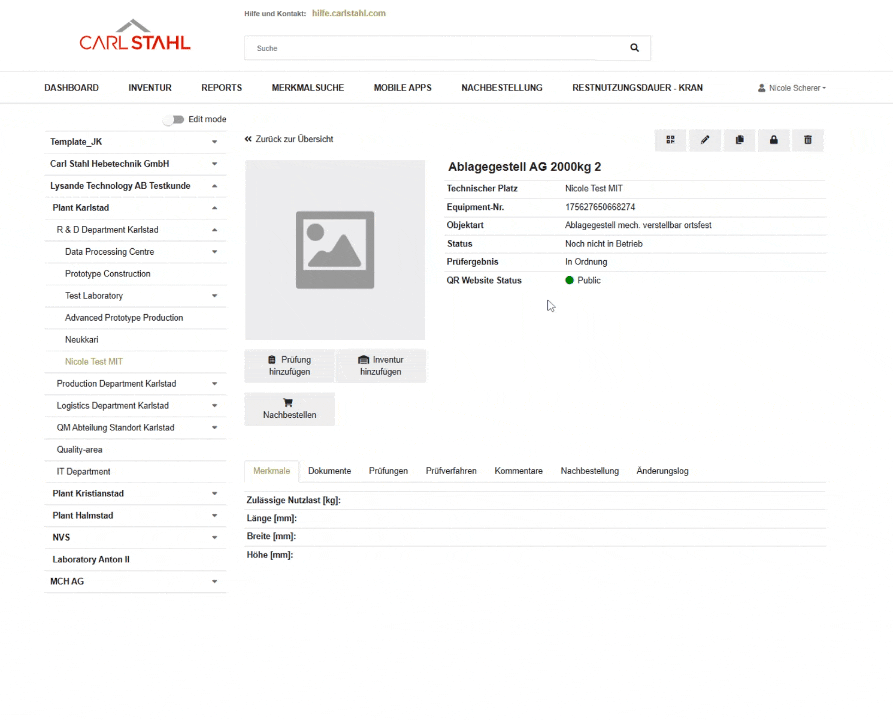This screenshot has width=893, height=720.
Task: Toggle the Edit mode switch
Action: pos(175,119)
